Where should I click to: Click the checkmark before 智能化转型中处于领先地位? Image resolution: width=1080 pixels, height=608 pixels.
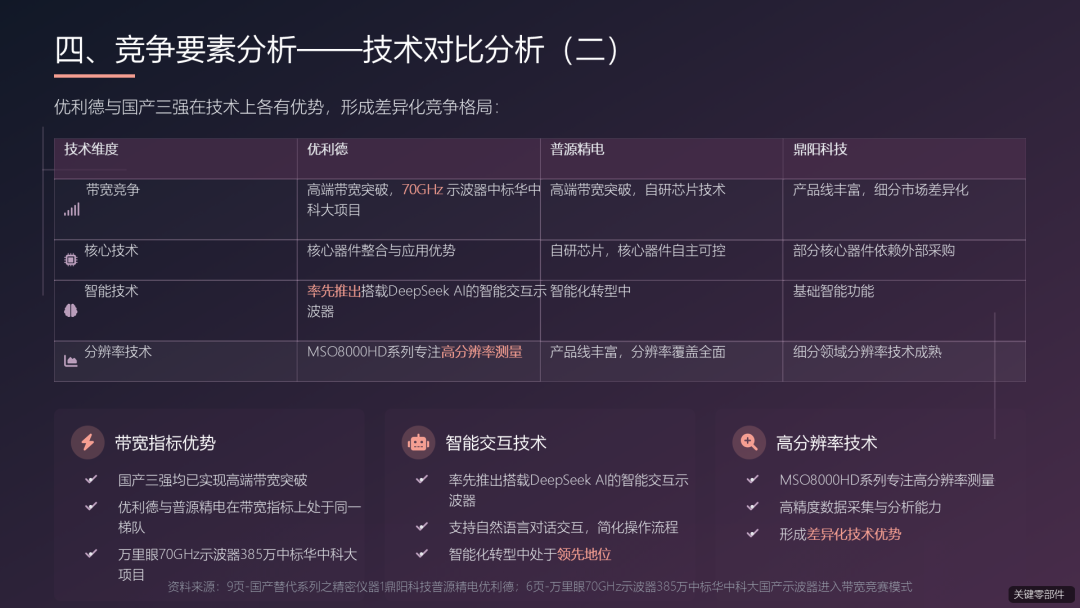[x=422, y=554]
